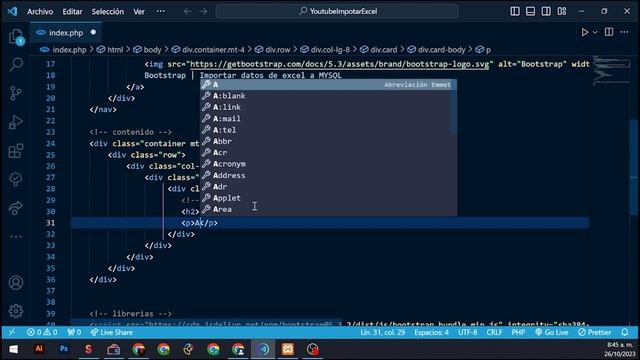
Task: Choose the Applet suggestion
Action: [328, 198]
